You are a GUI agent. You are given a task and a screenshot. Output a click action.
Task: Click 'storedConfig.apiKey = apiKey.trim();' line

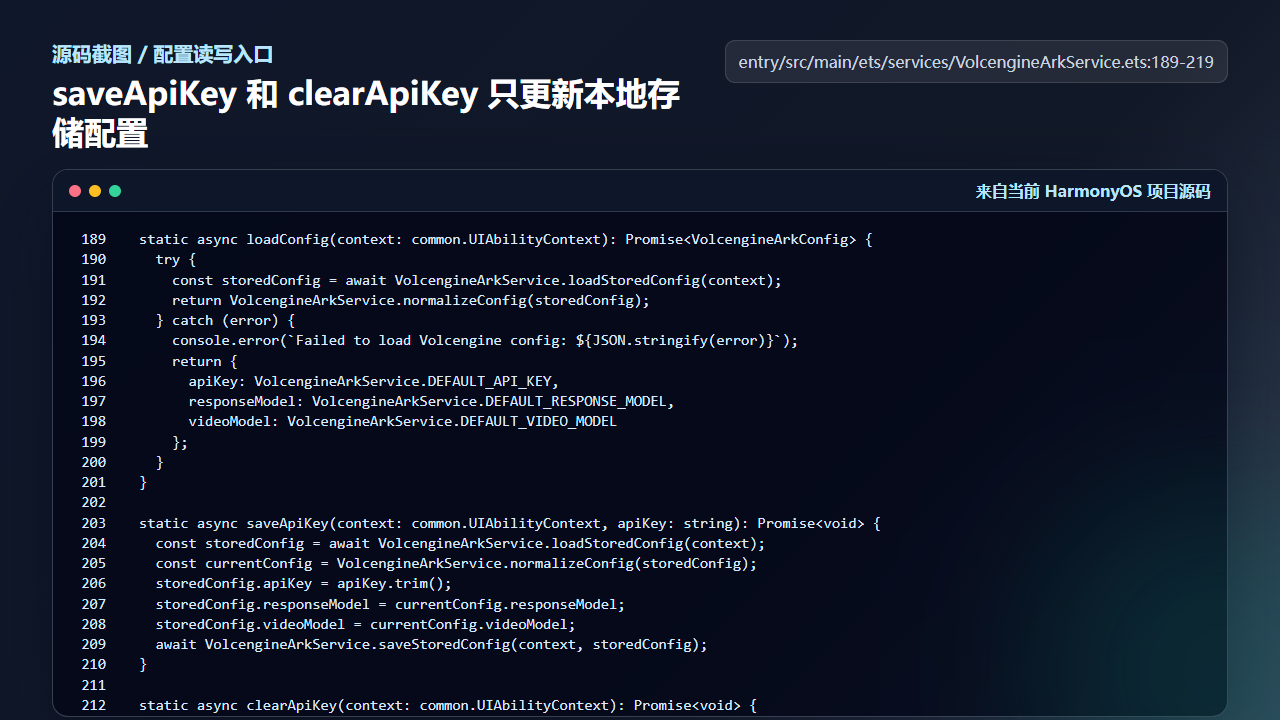(x=304, y=583)
